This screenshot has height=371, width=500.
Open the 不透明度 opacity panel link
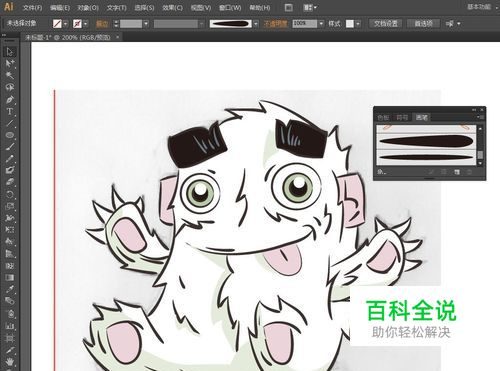point(275,24)
